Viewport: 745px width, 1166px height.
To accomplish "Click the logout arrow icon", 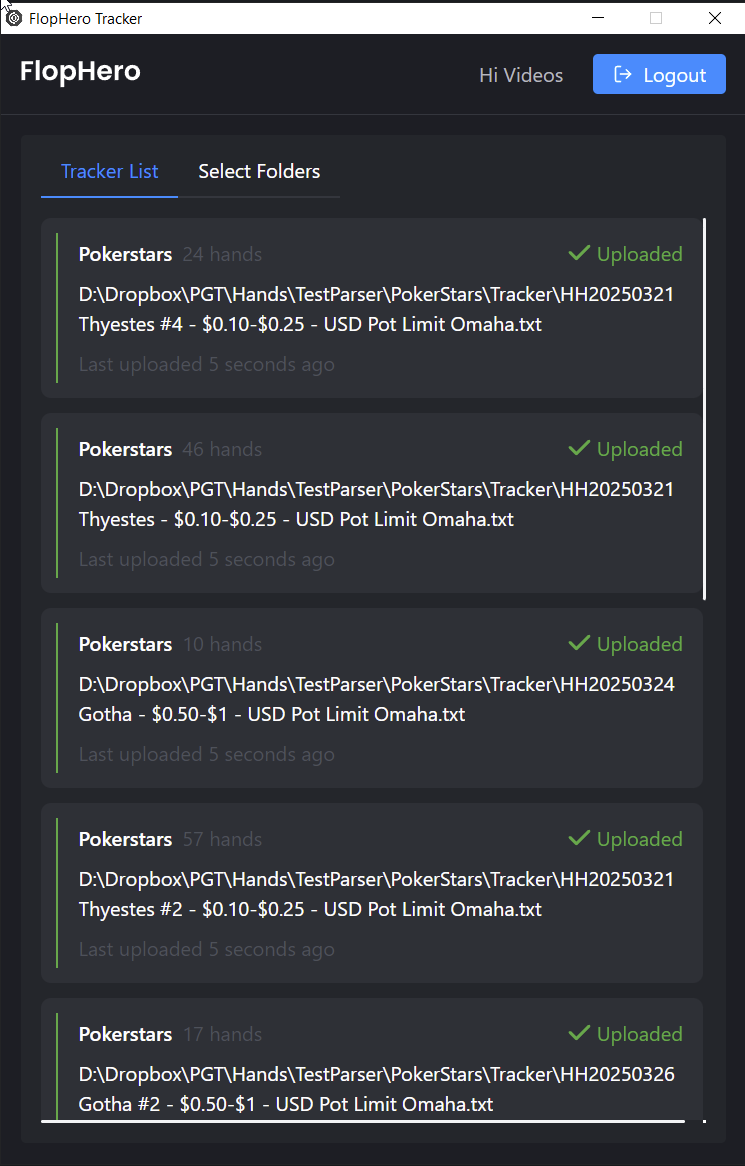I will pyautogui.click(x=622, y=74).
